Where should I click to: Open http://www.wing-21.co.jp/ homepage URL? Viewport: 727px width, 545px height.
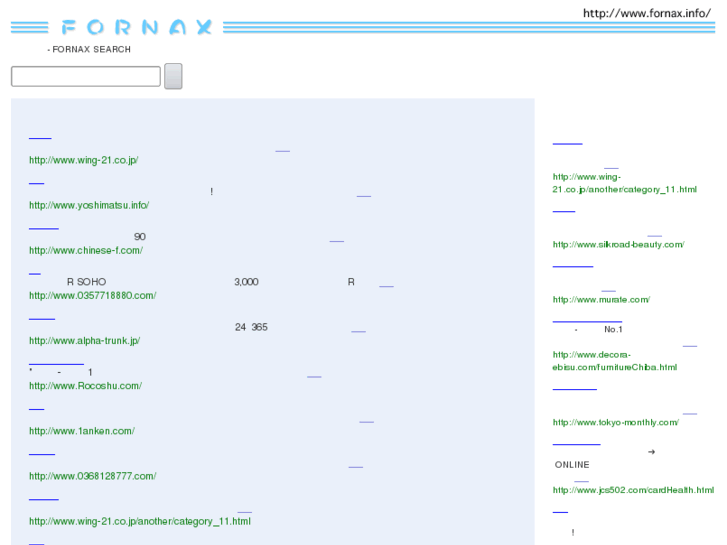[83, 160]
